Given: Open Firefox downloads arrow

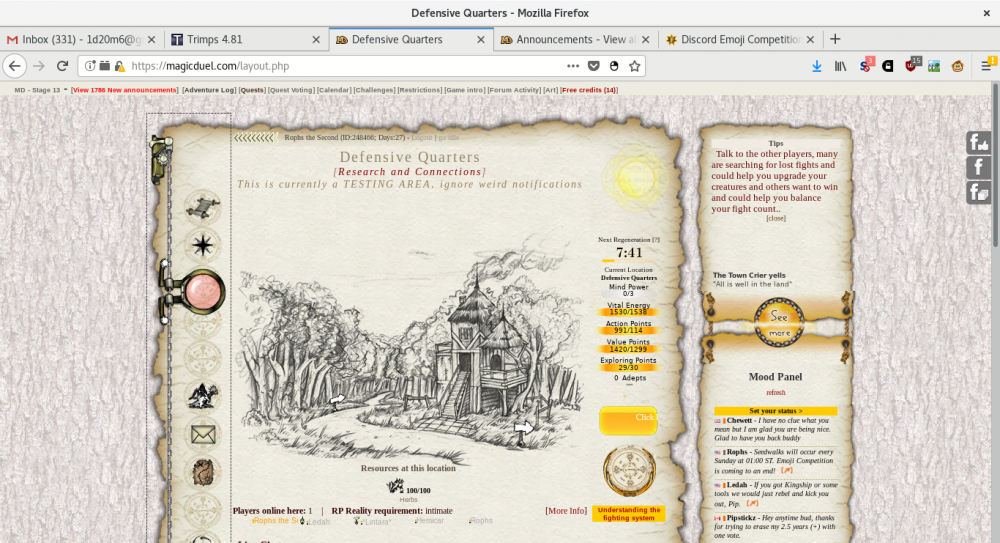Looking at the screenshot, I should (x=816, y=66).
